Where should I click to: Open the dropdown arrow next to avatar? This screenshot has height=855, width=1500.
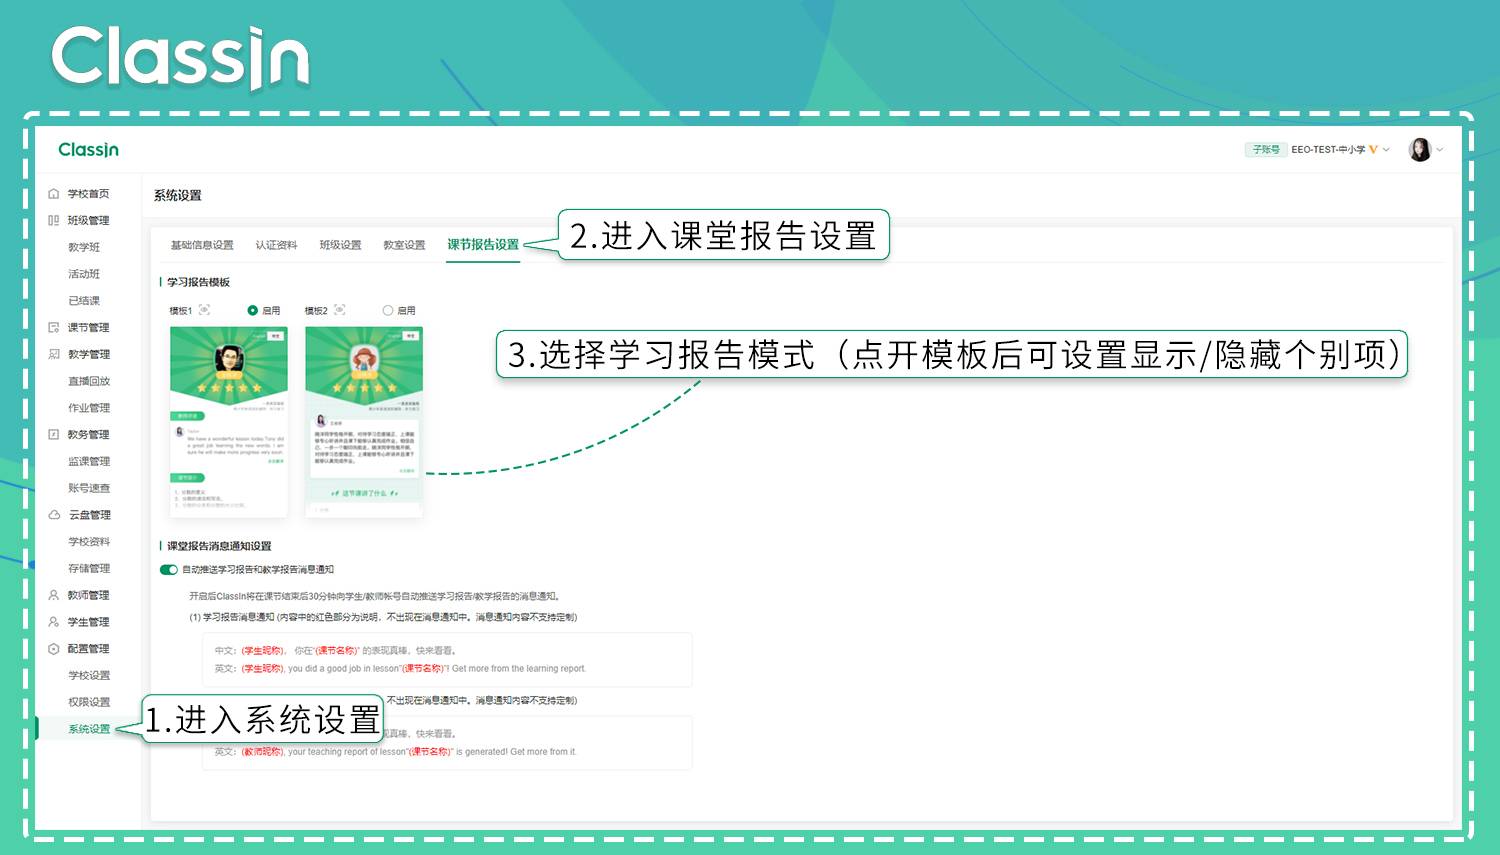1440,150
